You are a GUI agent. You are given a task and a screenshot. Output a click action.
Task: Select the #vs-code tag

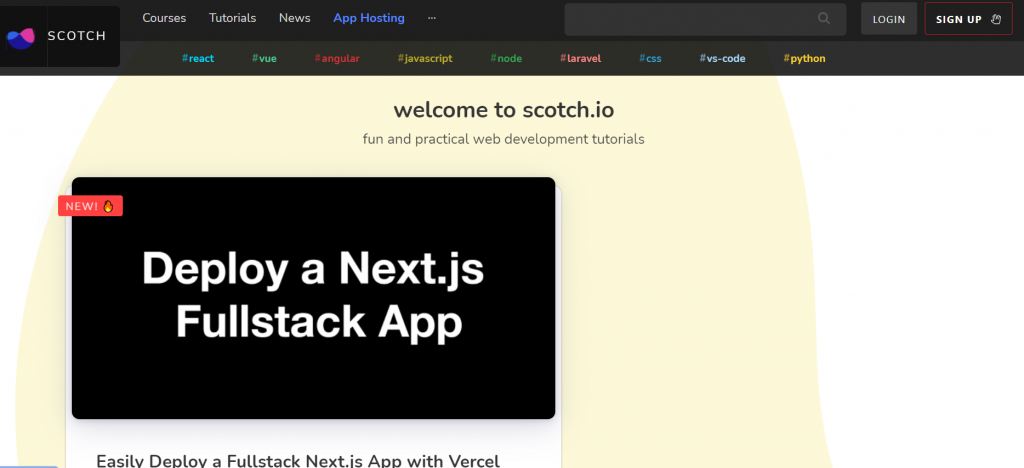point(722,58)
